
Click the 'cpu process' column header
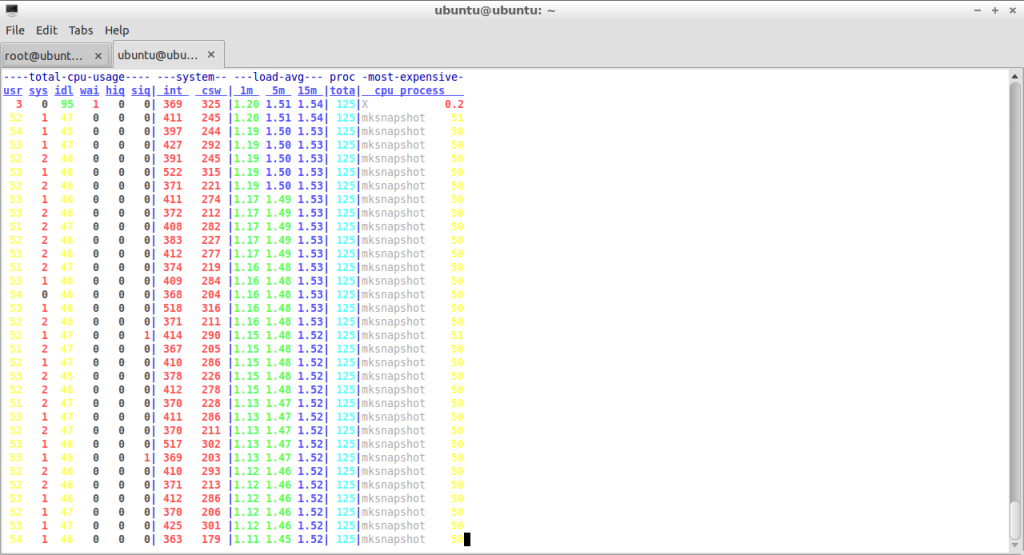pos(409,91)
